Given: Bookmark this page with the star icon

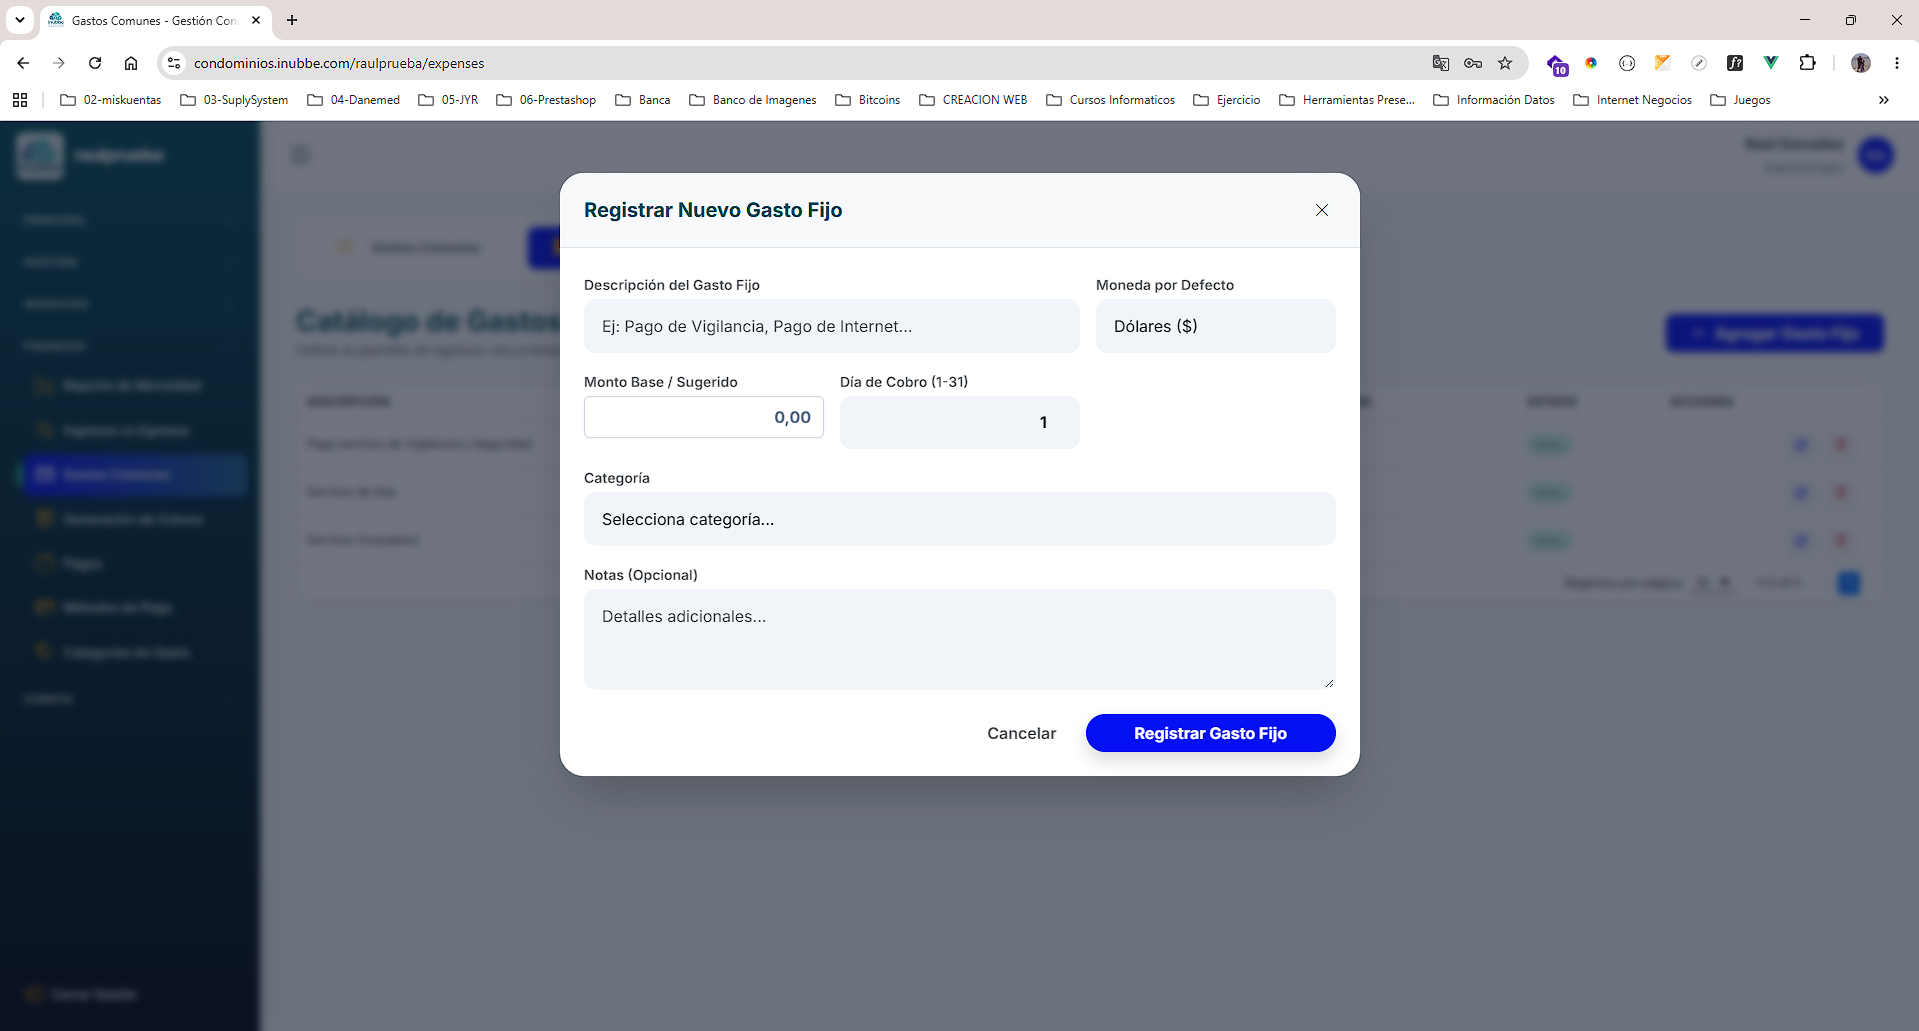Looking at the screenshot, I should [1505, 63].
